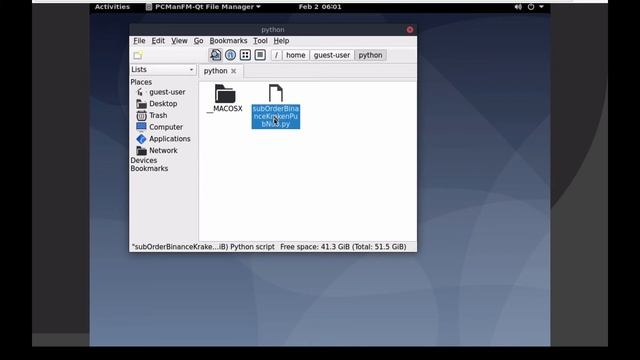The width and height of the screenshot is (640, 360).
Task: Close the python tab with its x
Action: 233,71
